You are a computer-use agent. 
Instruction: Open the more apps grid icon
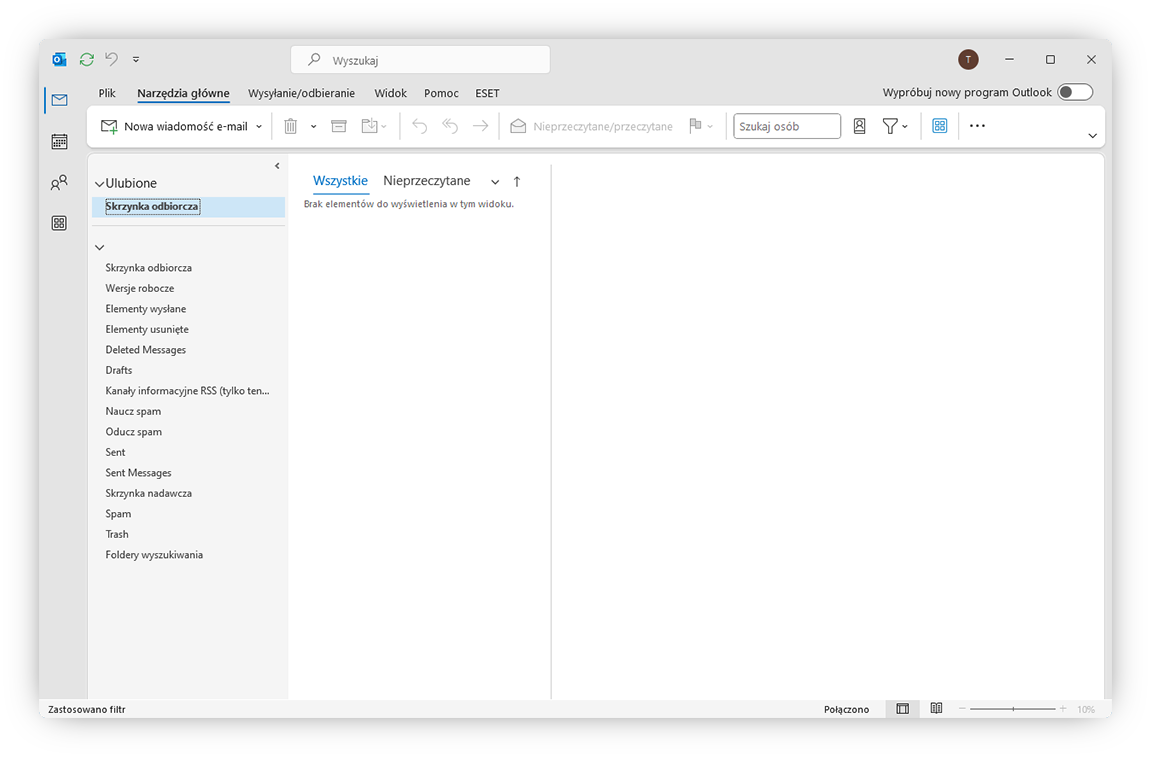coord(938,125)
